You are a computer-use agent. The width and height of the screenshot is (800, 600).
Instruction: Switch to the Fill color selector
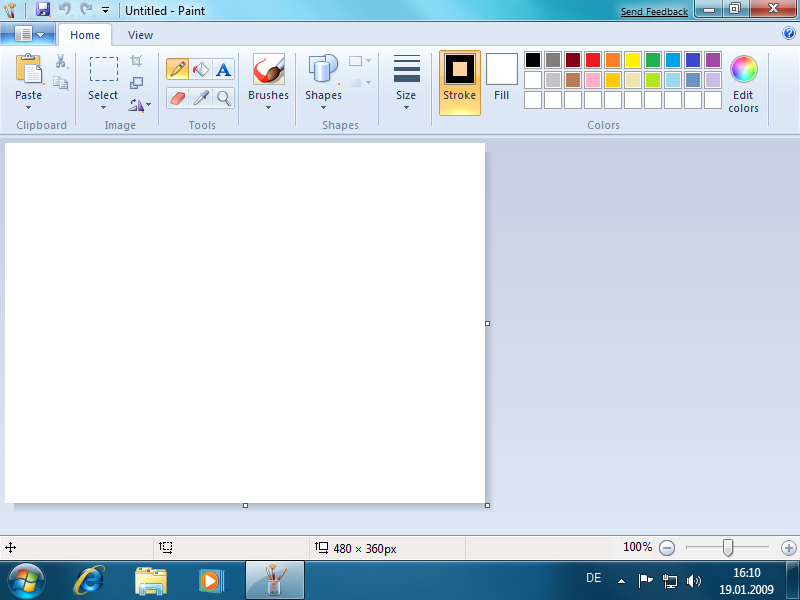pos(501,82)
